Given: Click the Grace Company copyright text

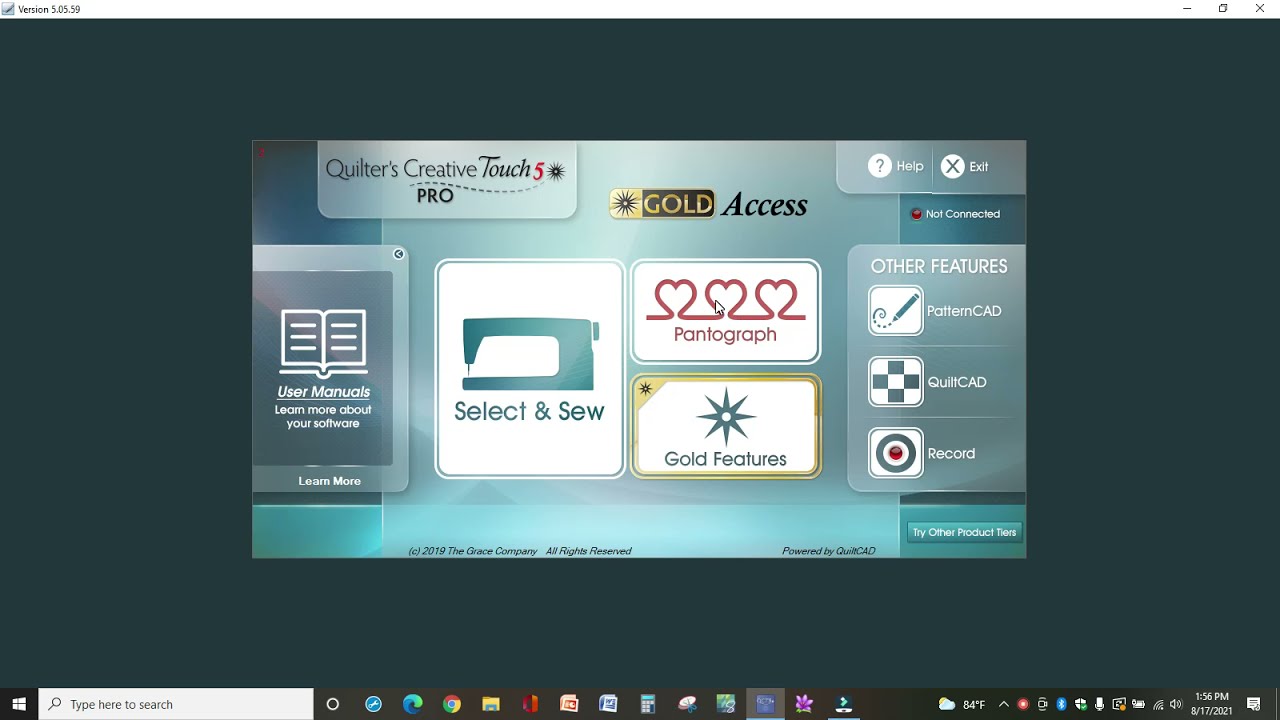Looking at the screenshot, I should pos(520,551).
